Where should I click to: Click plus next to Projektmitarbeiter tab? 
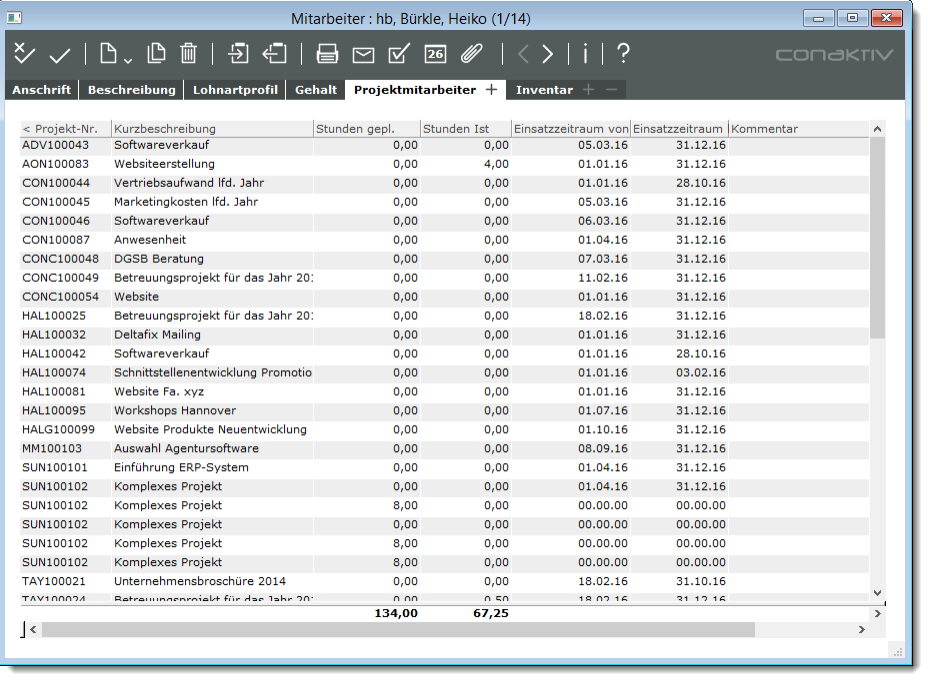491,90
